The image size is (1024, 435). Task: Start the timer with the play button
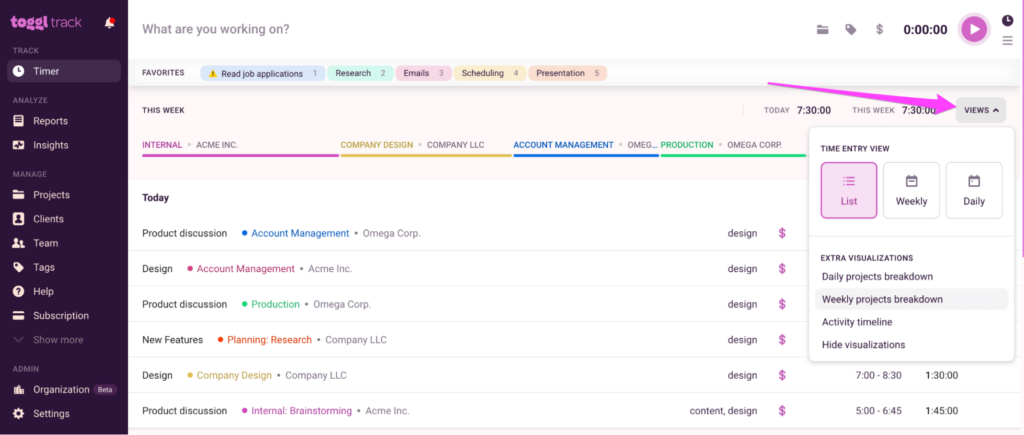(x=973, y=29)
